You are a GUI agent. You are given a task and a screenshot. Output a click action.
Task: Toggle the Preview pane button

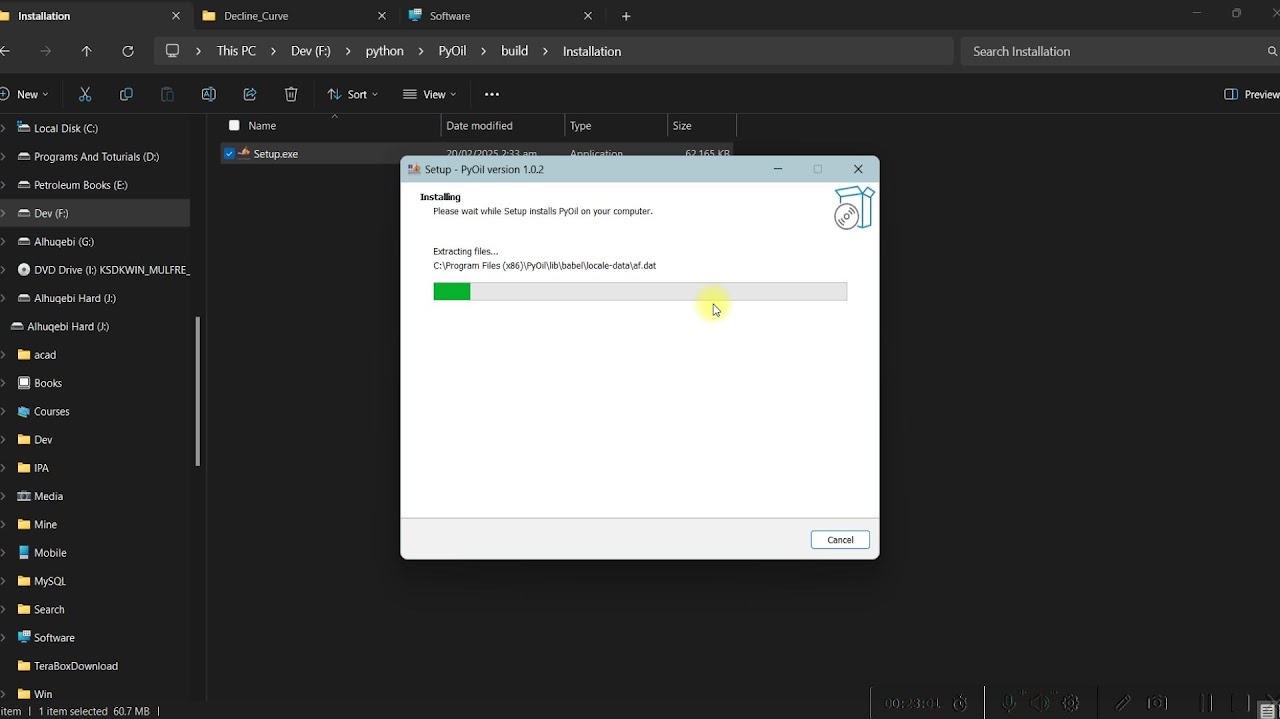[1251, 94]
